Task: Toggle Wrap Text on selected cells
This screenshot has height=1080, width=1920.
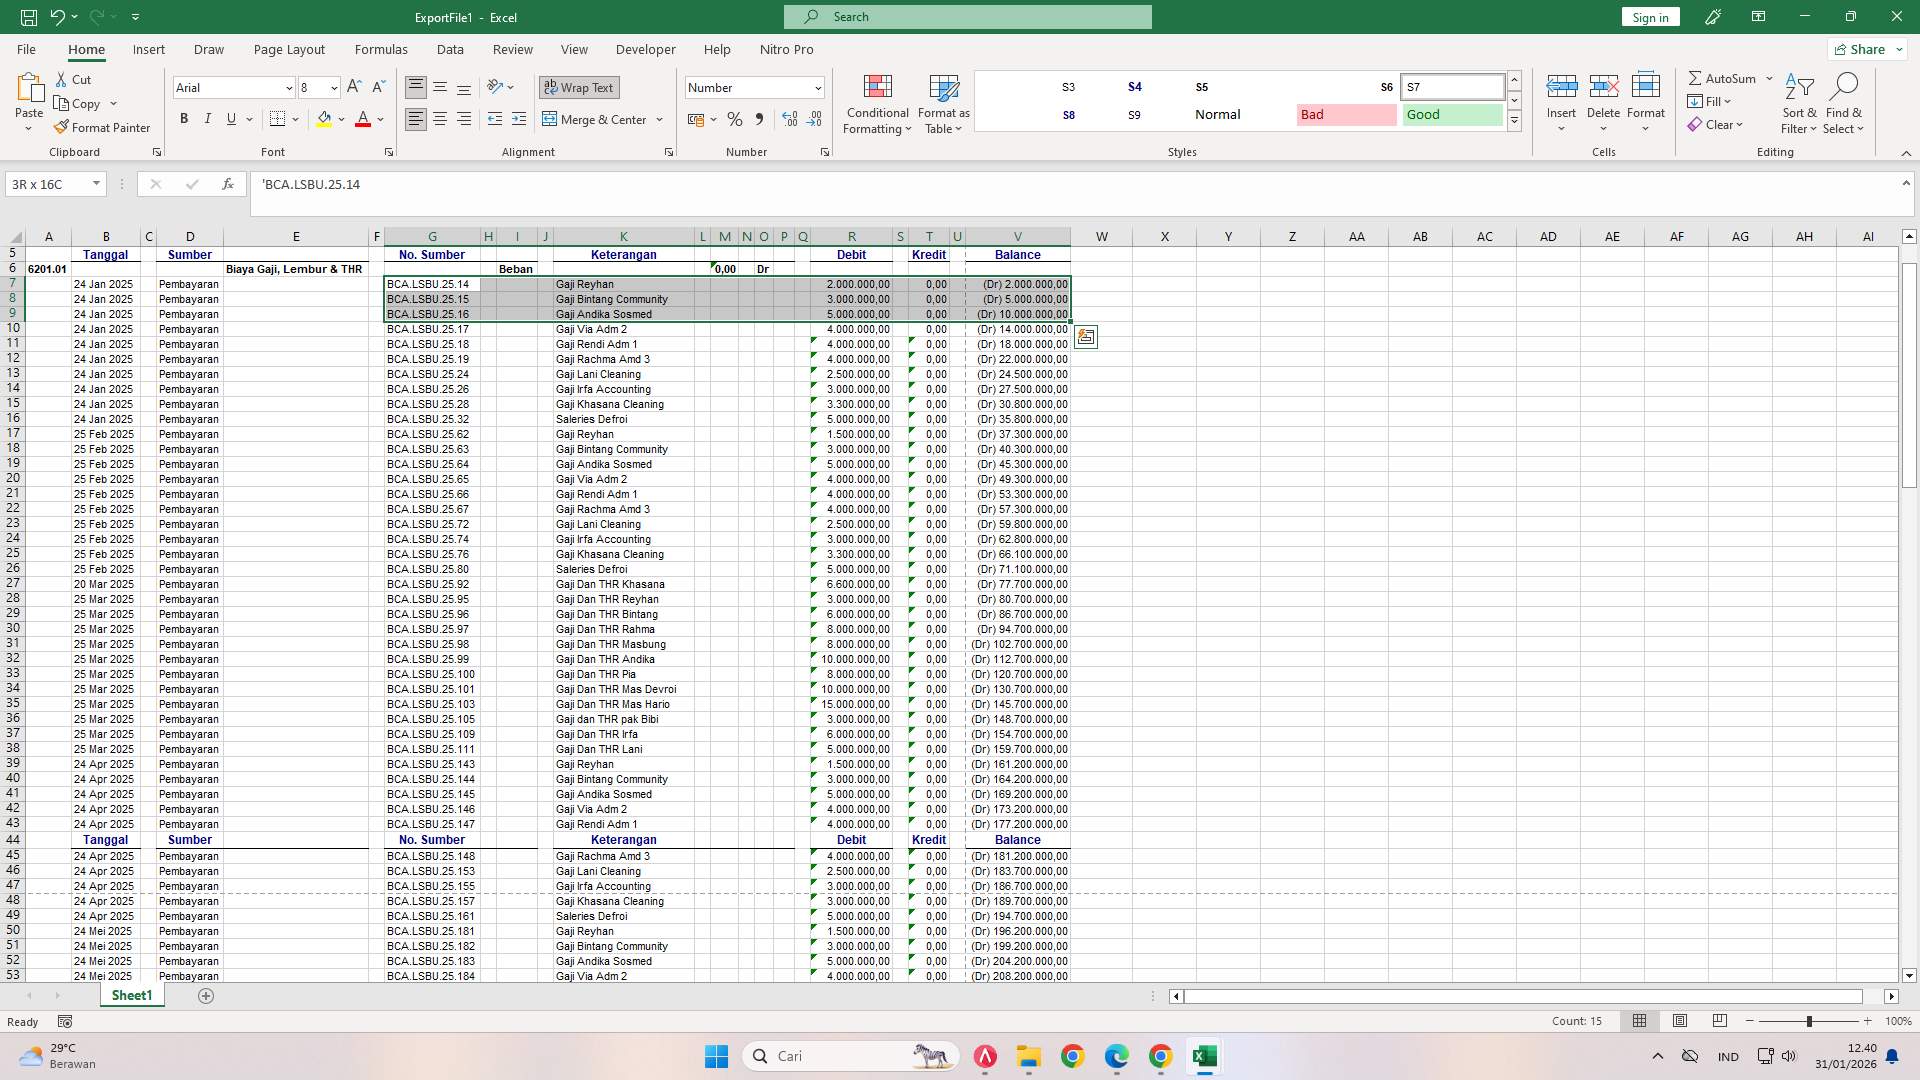Action: point(578,87)
